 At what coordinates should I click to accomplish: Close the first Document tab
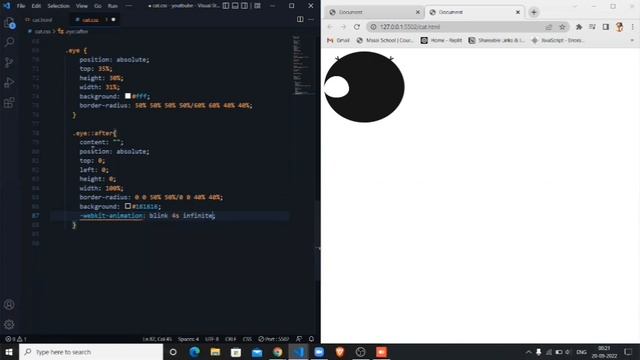coord(418,12)
